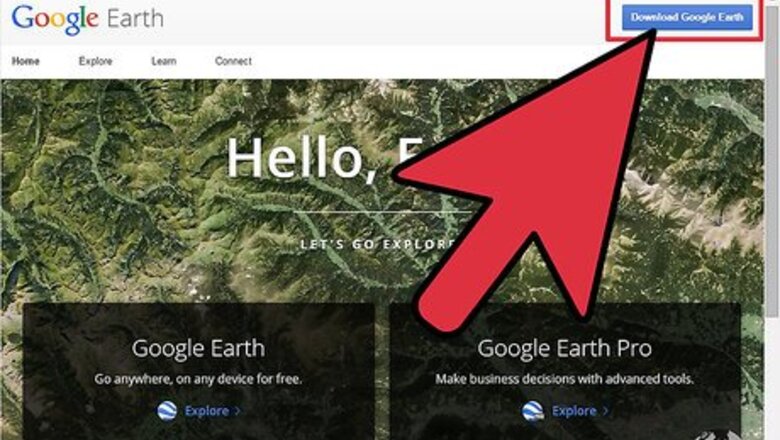Click the chevron next to Earth Pro Explore
Image resolution: width=780 pixels, height=440 pixels.
coord(605,411)
